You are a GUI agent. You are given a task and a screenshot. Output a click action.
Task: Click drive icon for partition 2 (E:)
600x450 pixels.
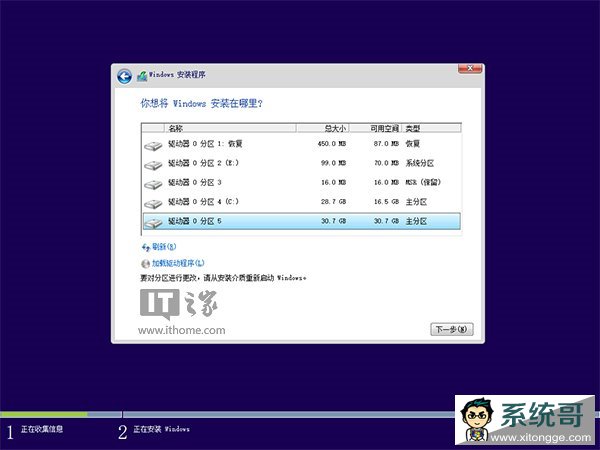[x=153, y=165]
